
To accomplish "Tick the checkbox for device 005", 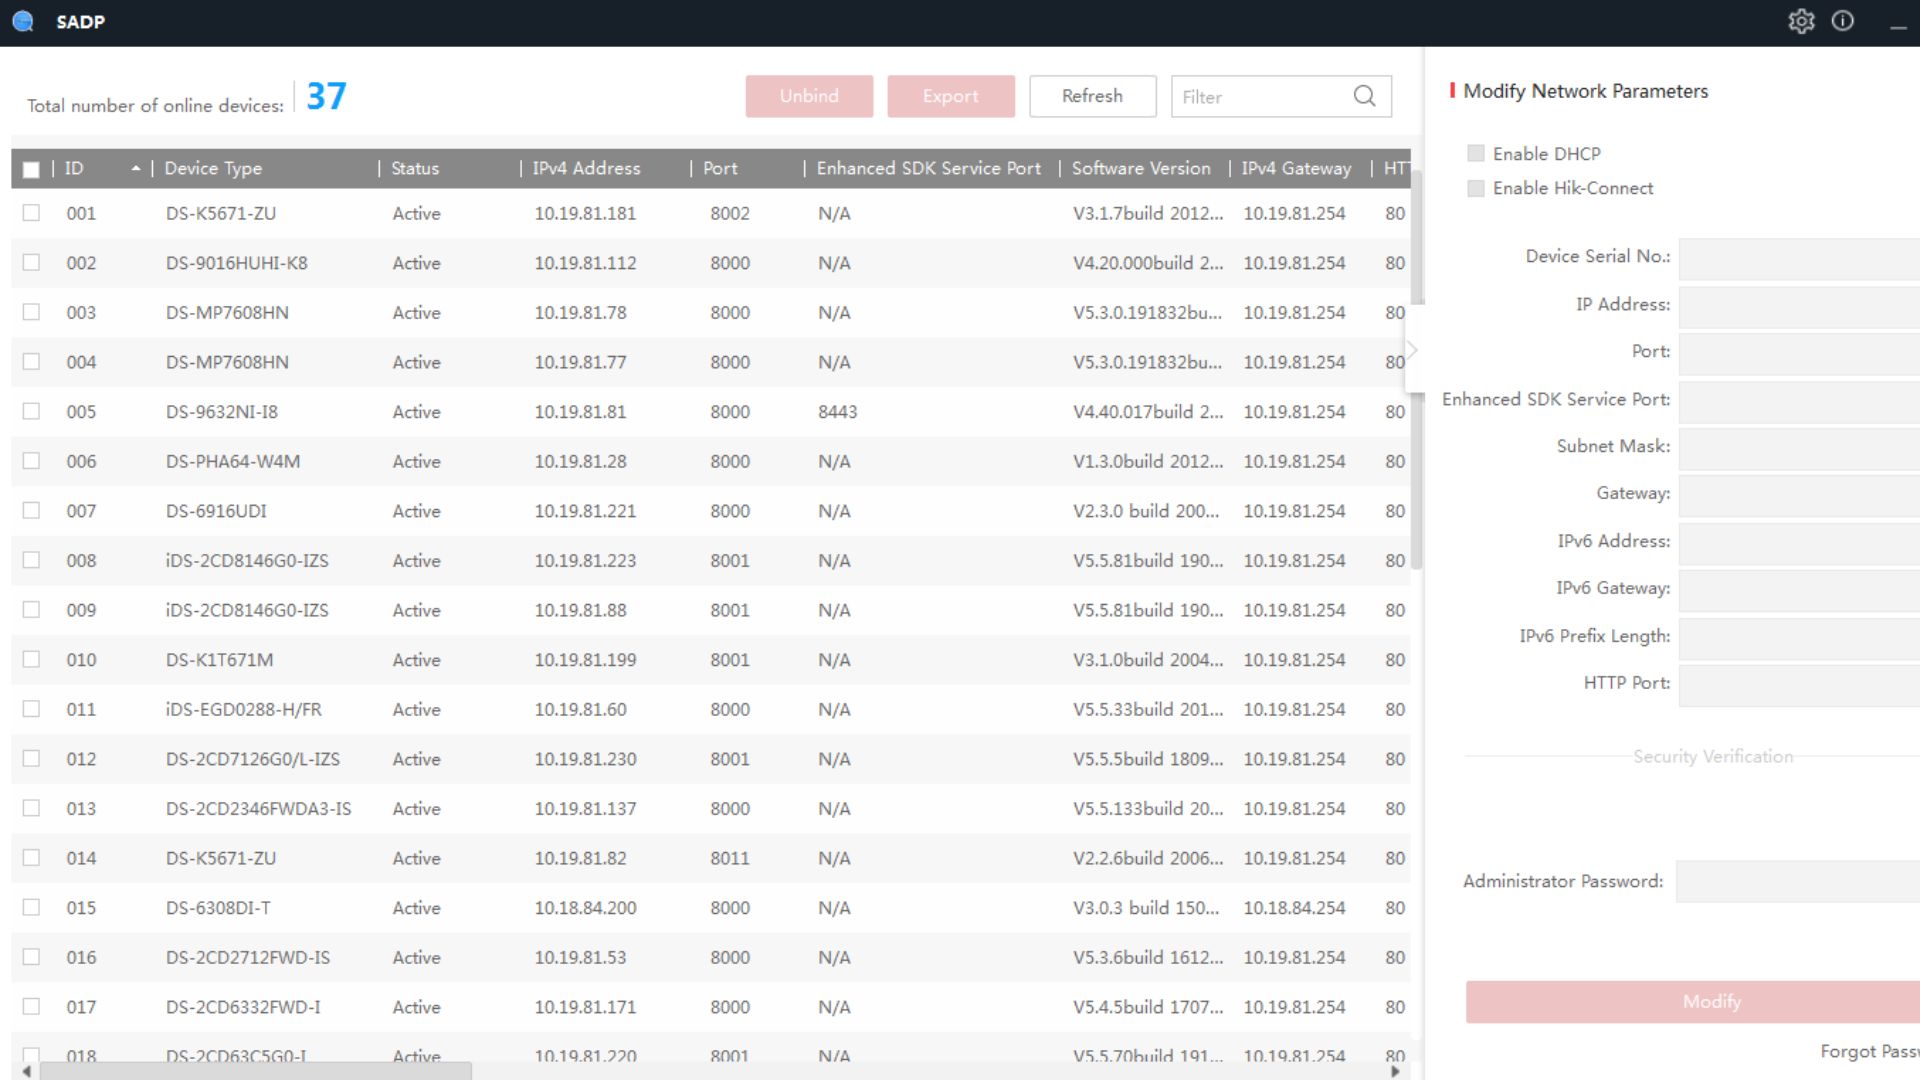I will [31, 411].
